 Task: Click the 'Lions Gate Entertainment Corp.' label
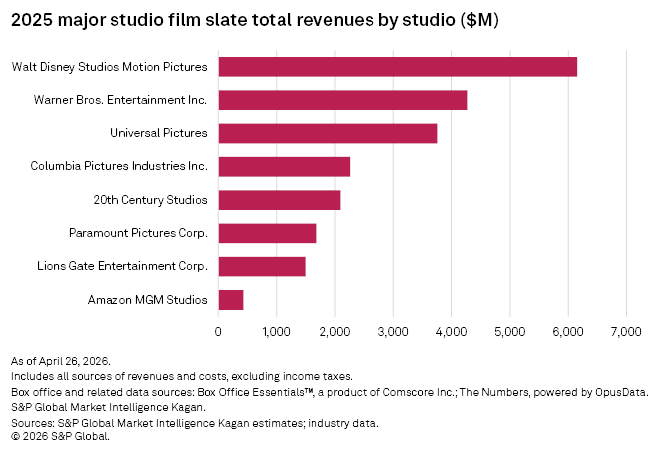(x=122, y=266)
